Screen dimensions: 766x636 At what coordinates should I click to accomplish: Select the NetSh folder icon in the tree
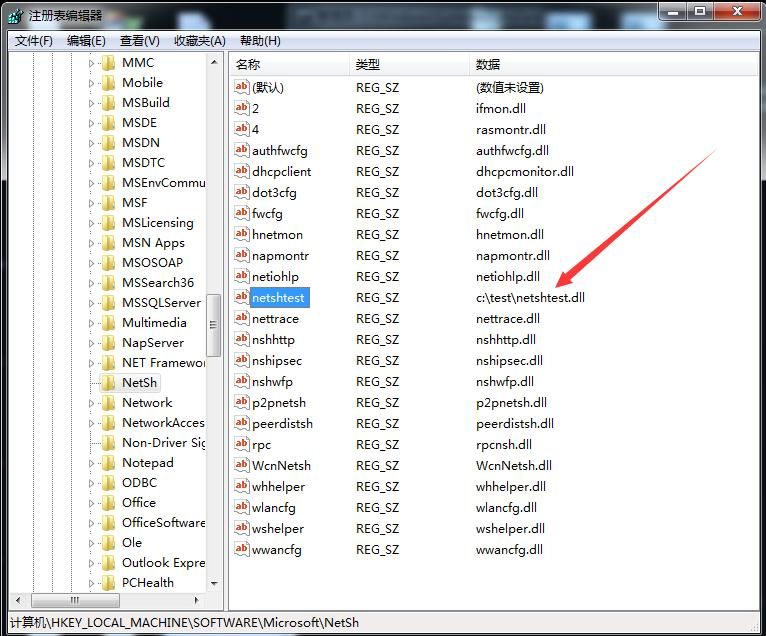(x=108, y=382)
